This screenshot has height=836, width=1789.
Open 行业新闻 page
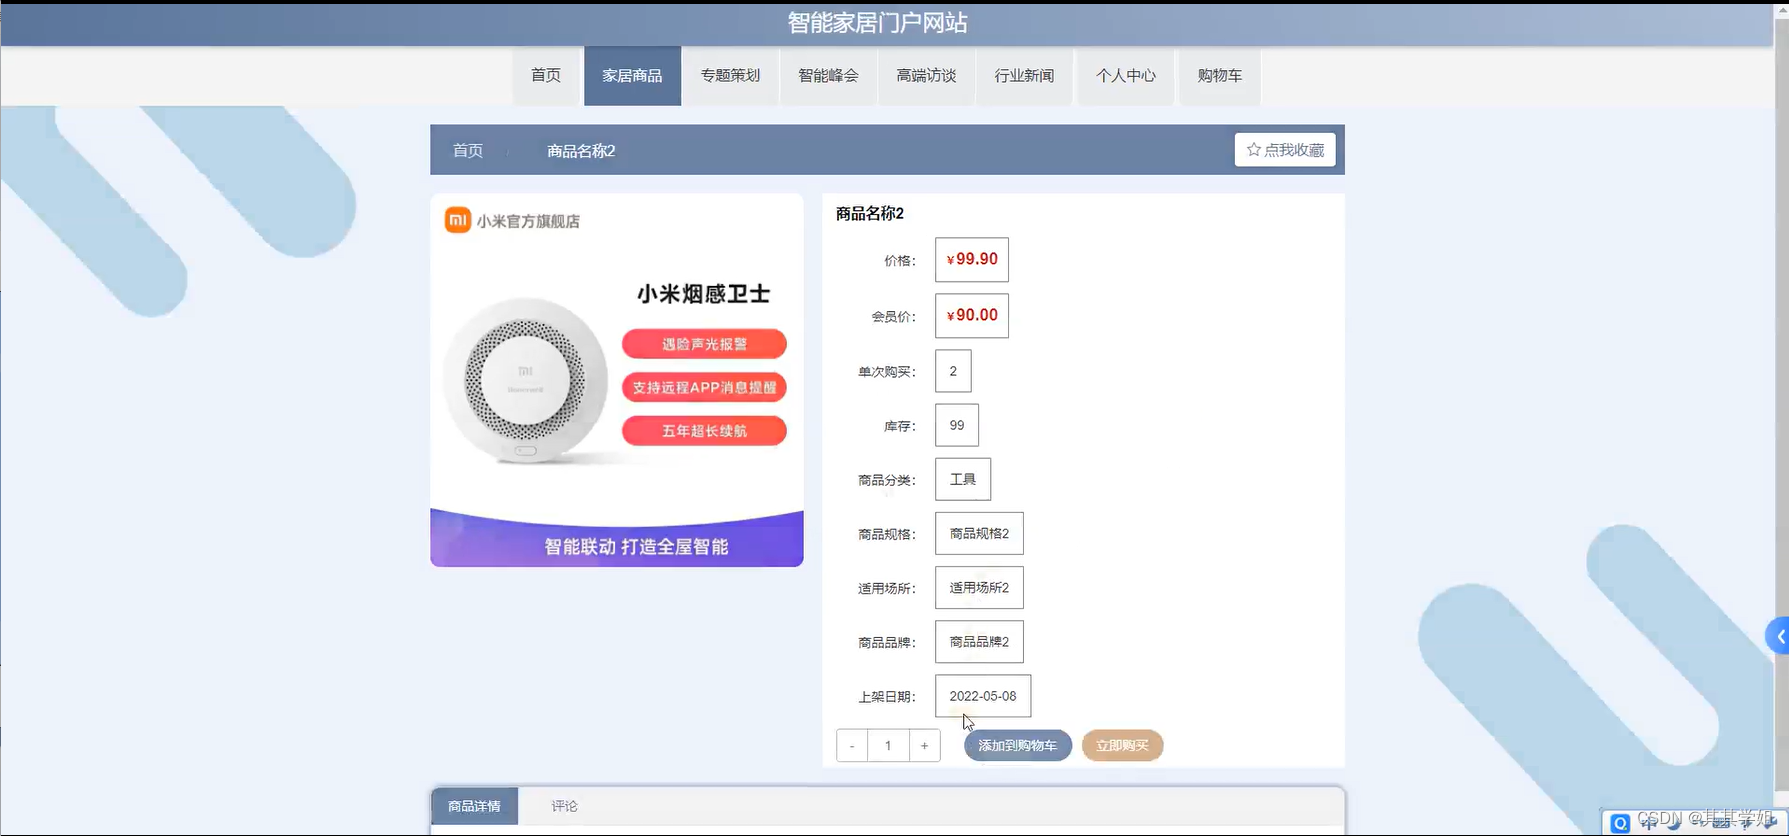1024,76
